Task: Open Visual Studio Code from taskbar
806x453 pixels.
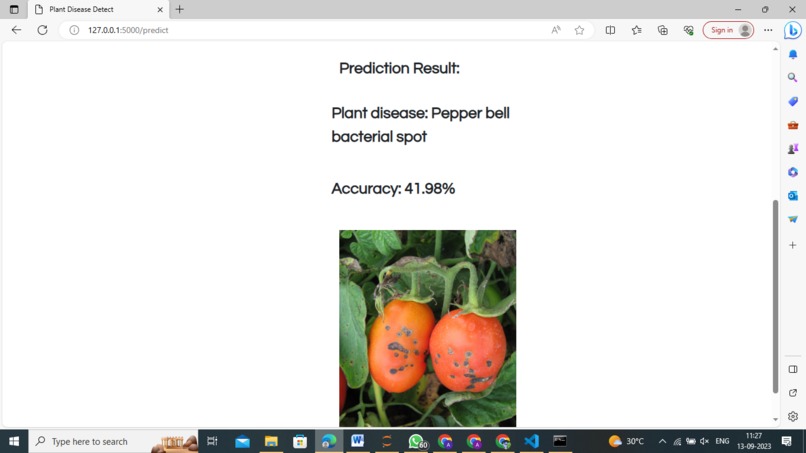Action: point(532,441)
